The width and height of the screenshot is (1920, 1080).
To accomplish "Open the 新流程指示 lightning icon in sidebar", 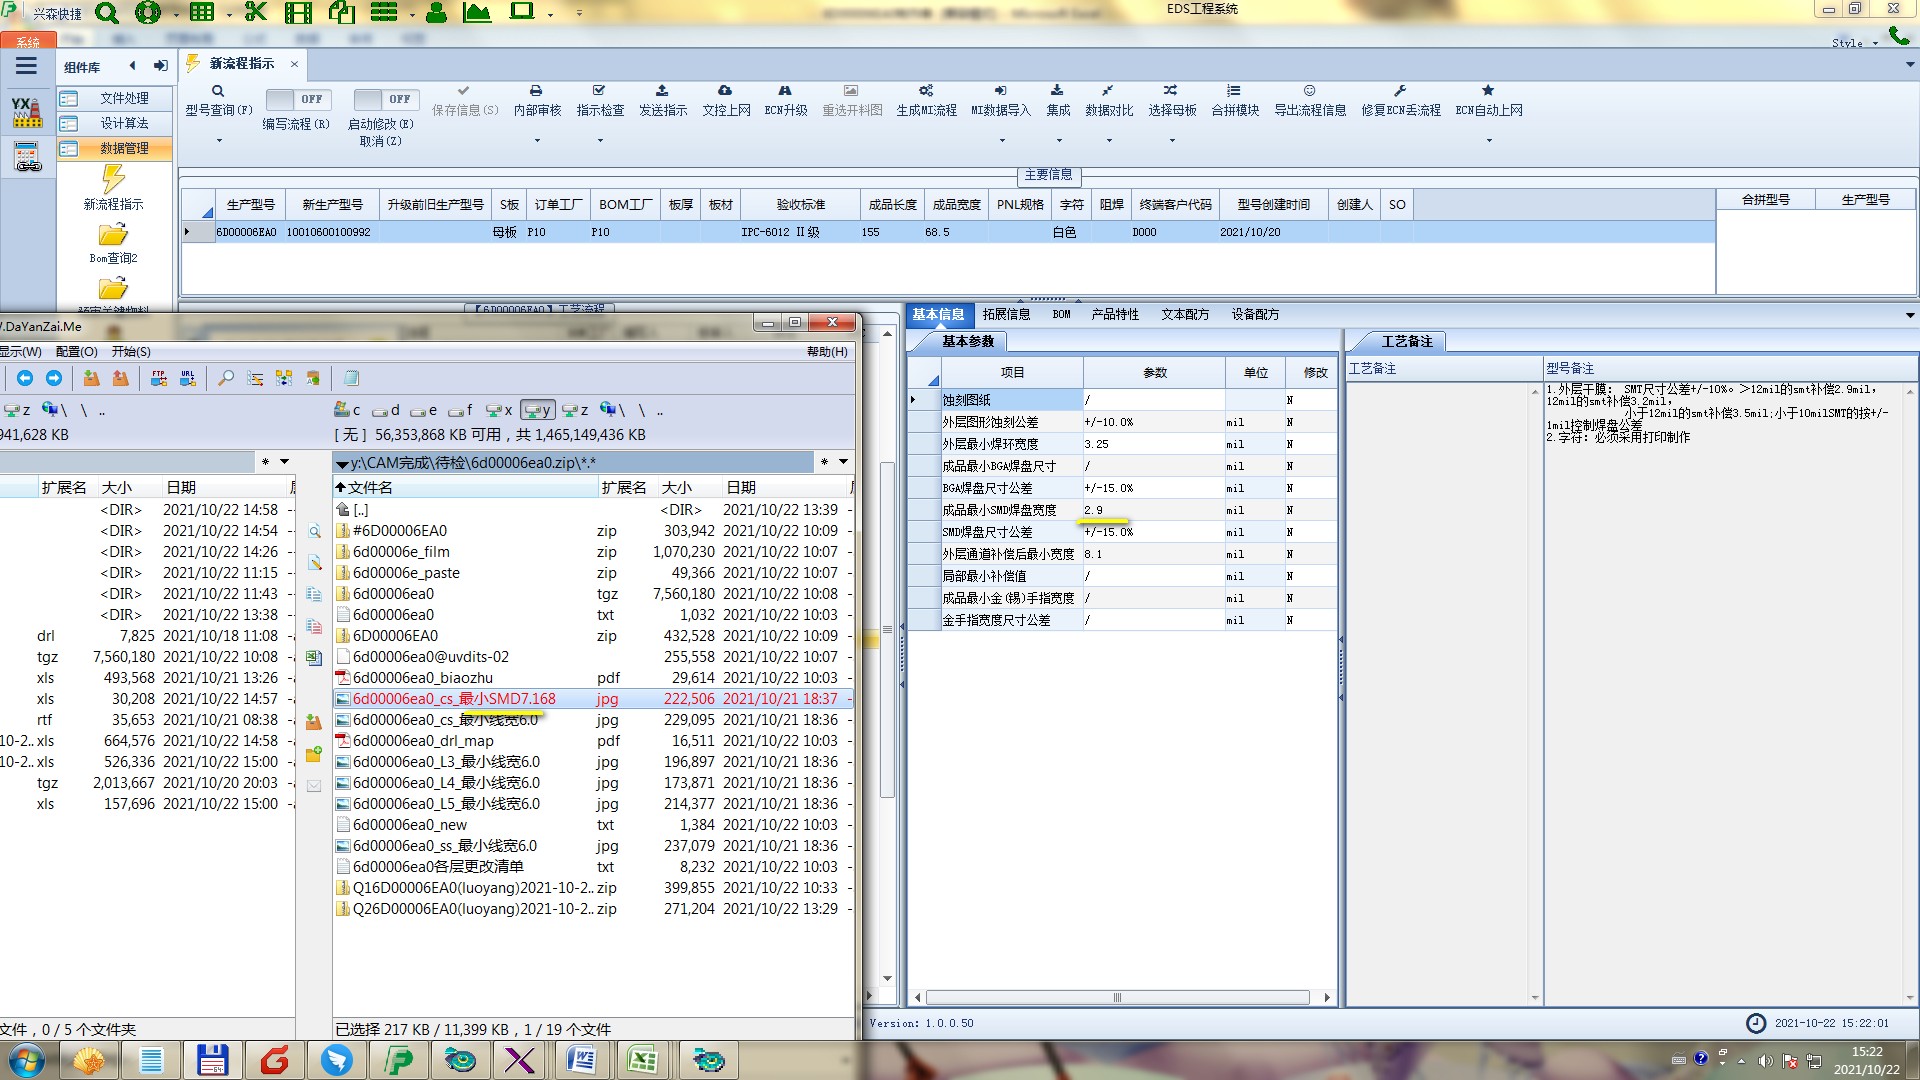I will (113, 180).
